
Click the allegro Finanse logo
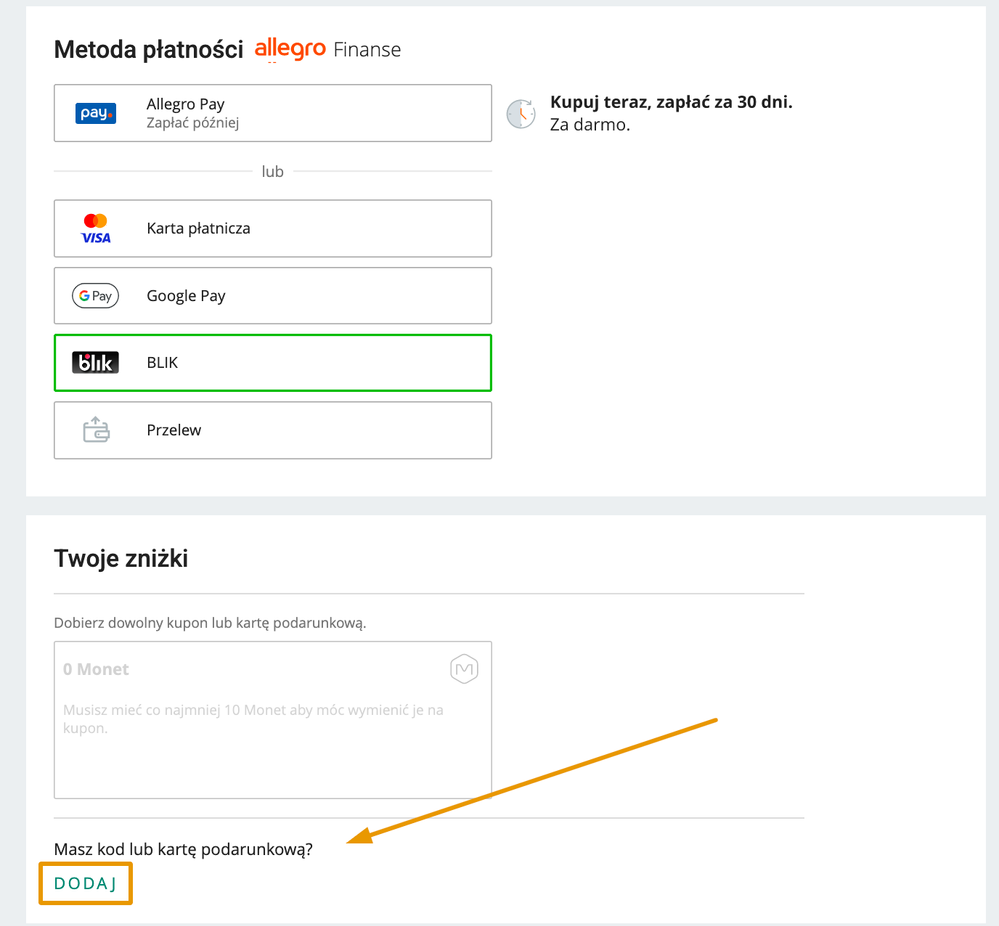327,50
